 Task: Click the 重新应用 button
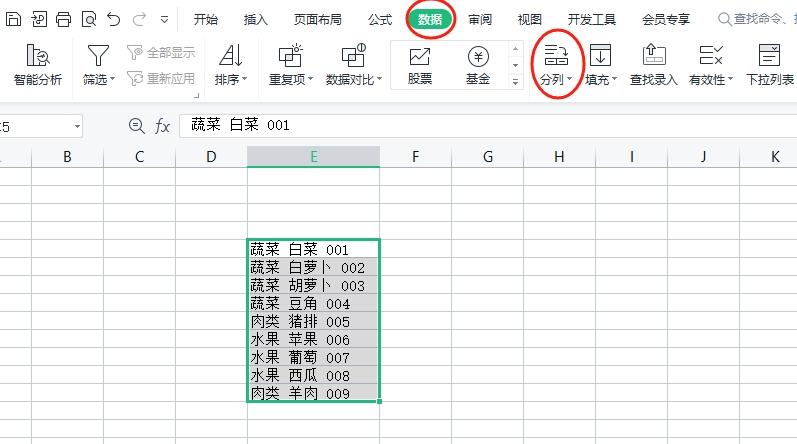(x=161, y=79)
